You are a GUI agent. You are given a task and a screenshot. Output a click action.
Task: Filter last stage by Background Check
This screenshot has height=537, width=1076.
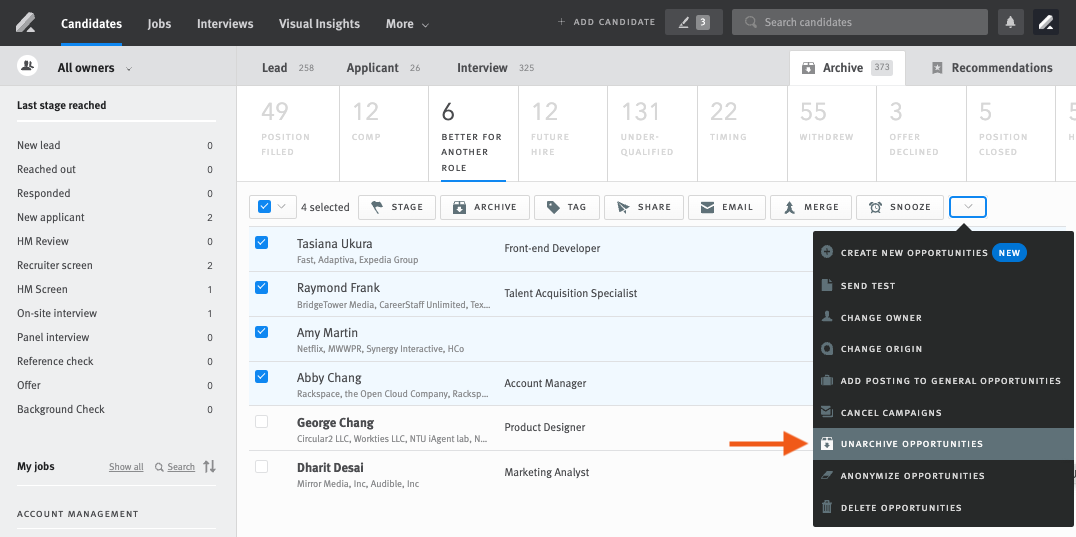pyautogui.click(x=115, y=409)
